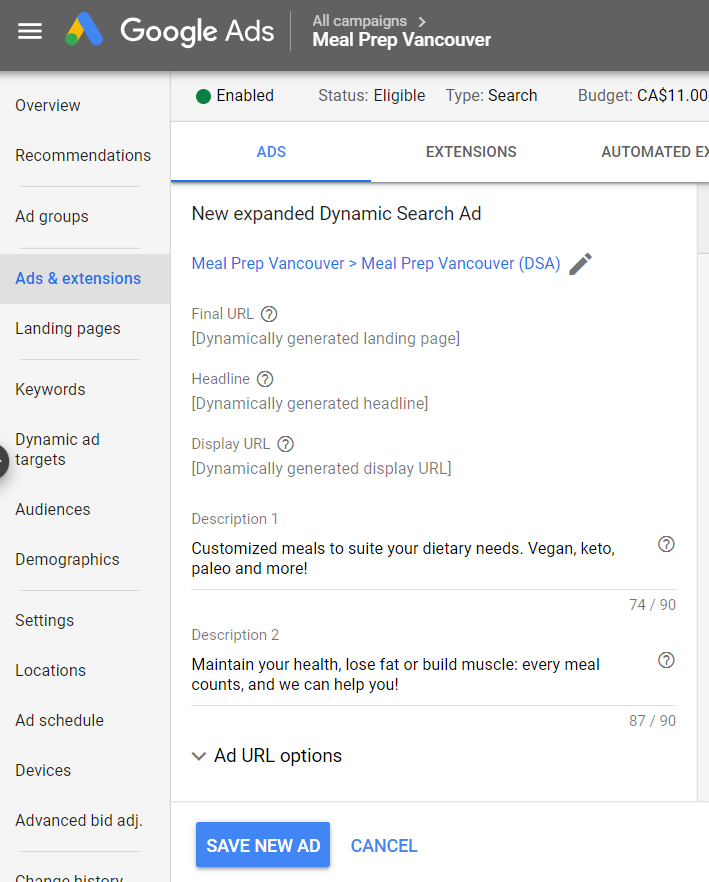
Task: Open help for Display URL
Action: pyautogui.click(x=285, y=444)
